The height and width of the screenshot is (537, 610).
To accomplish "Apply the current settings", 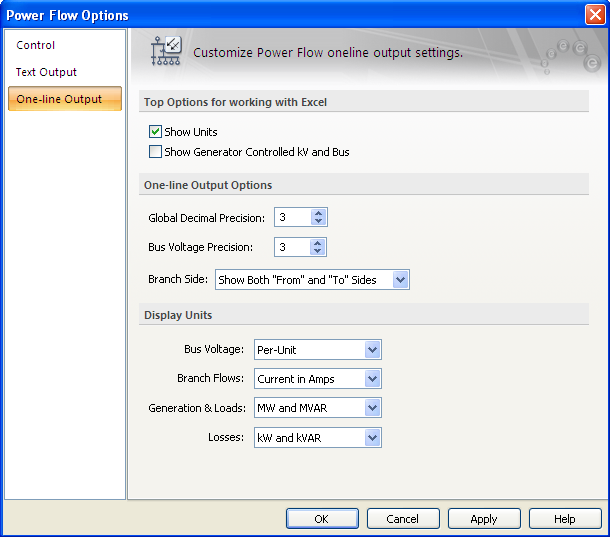I will pos(484,519).
